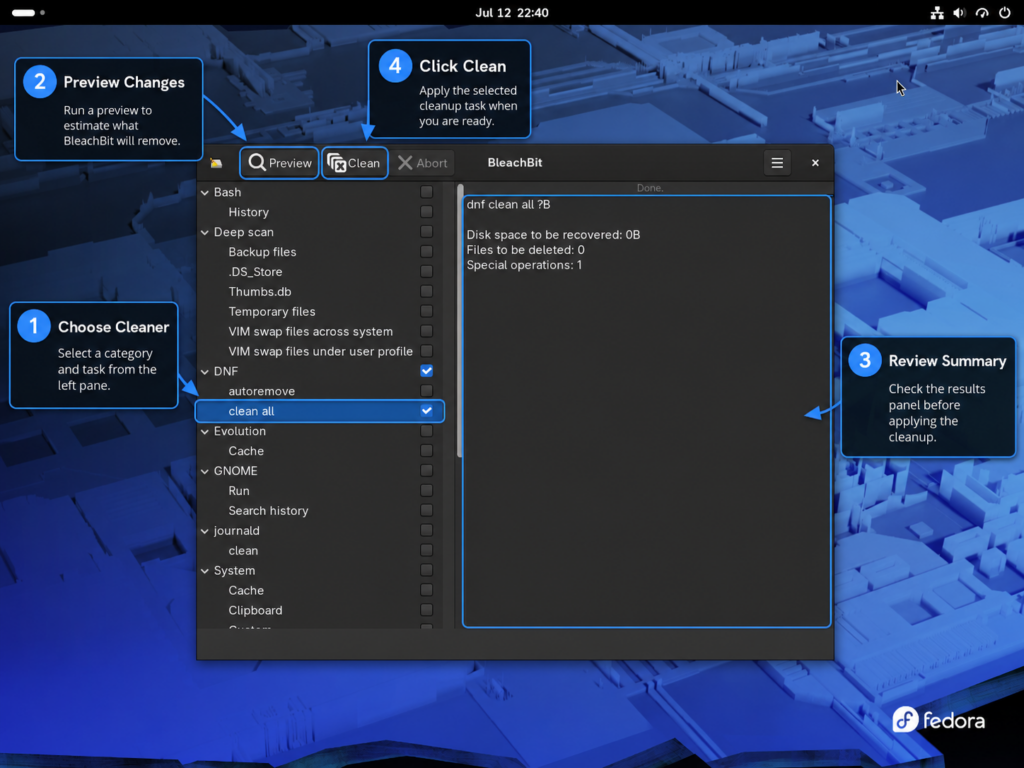Viewport: 1024px width, 768px height.
Task: Click 'Disk space to be recovered: 0B' text
Action: [x=553, y=234]
